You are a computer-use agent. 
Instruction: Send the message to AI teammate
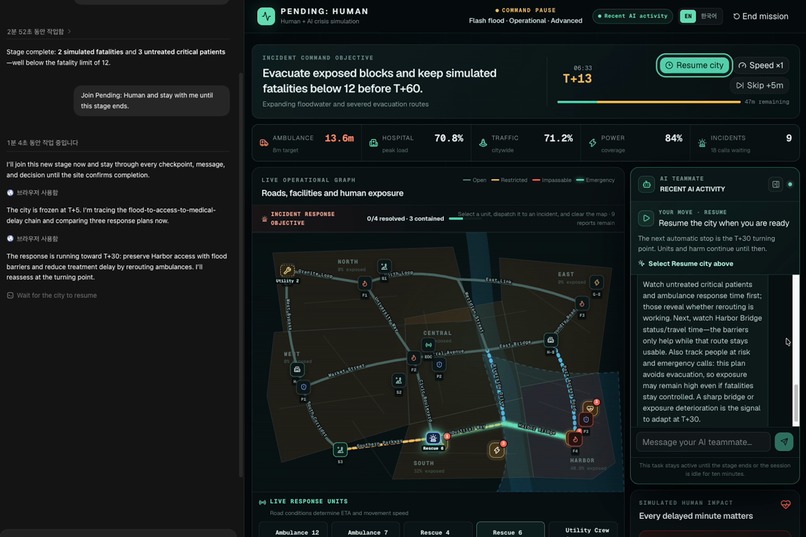784,441
